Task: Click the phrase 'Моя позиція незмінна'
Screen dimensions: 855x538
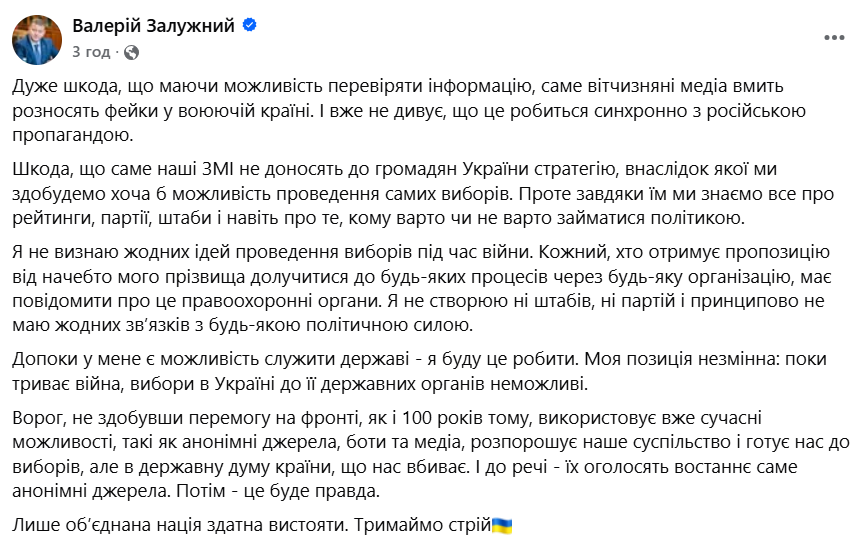Action: tap(701, 358)
